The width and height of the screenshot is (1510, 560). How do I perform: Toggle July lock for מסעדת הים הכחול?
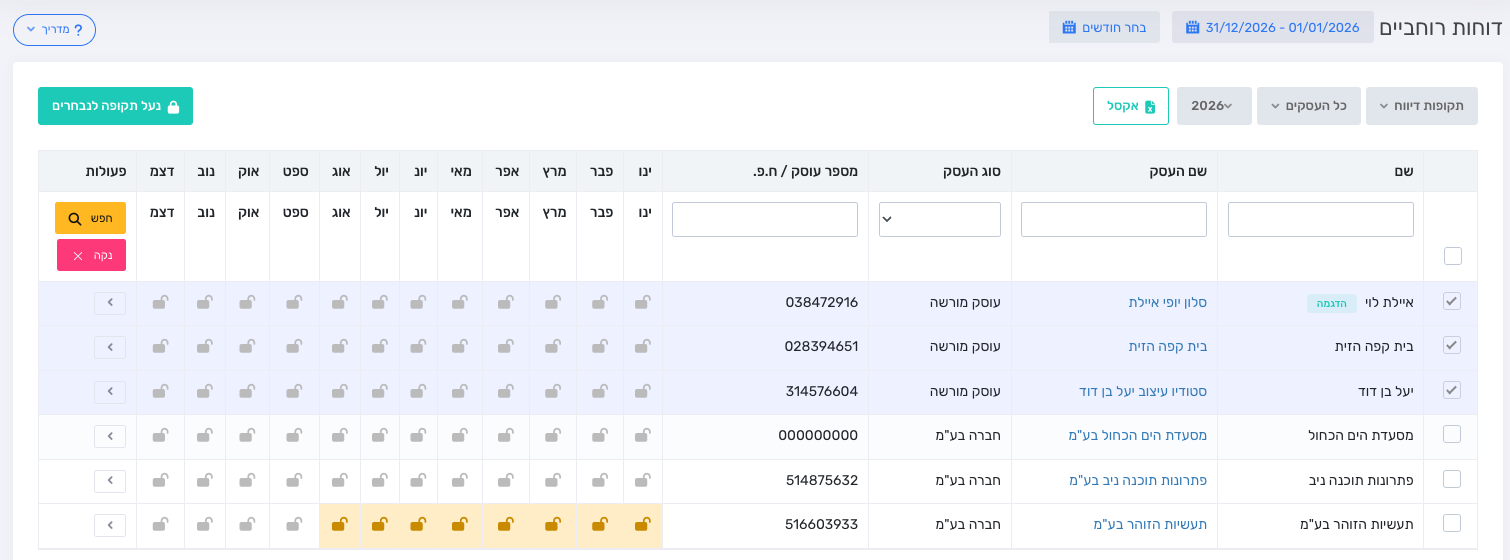click(380, 436)
